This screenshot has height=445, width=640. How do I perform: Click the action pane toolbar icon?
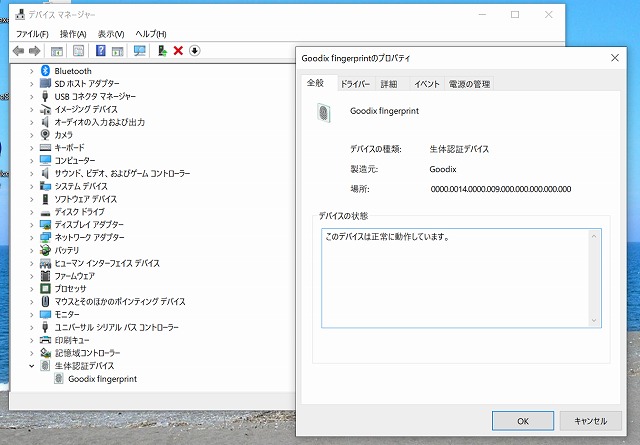click(118, 51)
